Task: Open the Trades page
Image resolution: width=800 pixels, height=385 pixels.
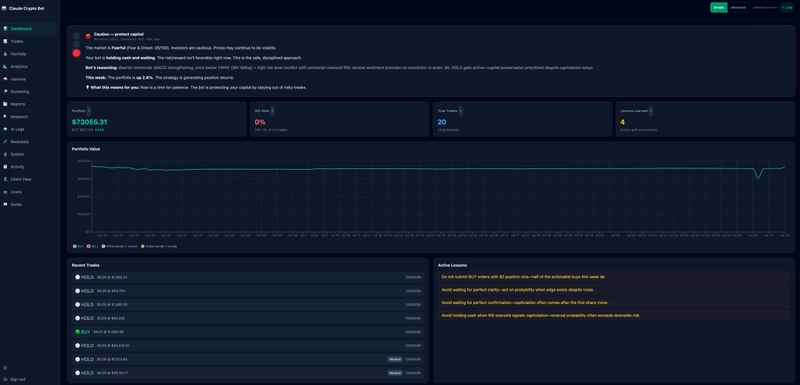Action: (29, 41)
